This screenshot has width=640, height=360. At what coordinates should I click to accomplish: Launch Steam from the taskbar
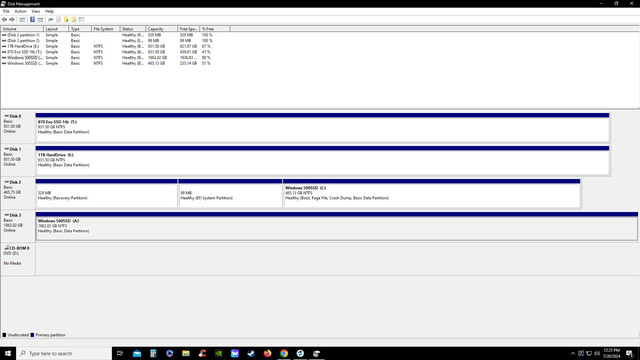[251, 353]
